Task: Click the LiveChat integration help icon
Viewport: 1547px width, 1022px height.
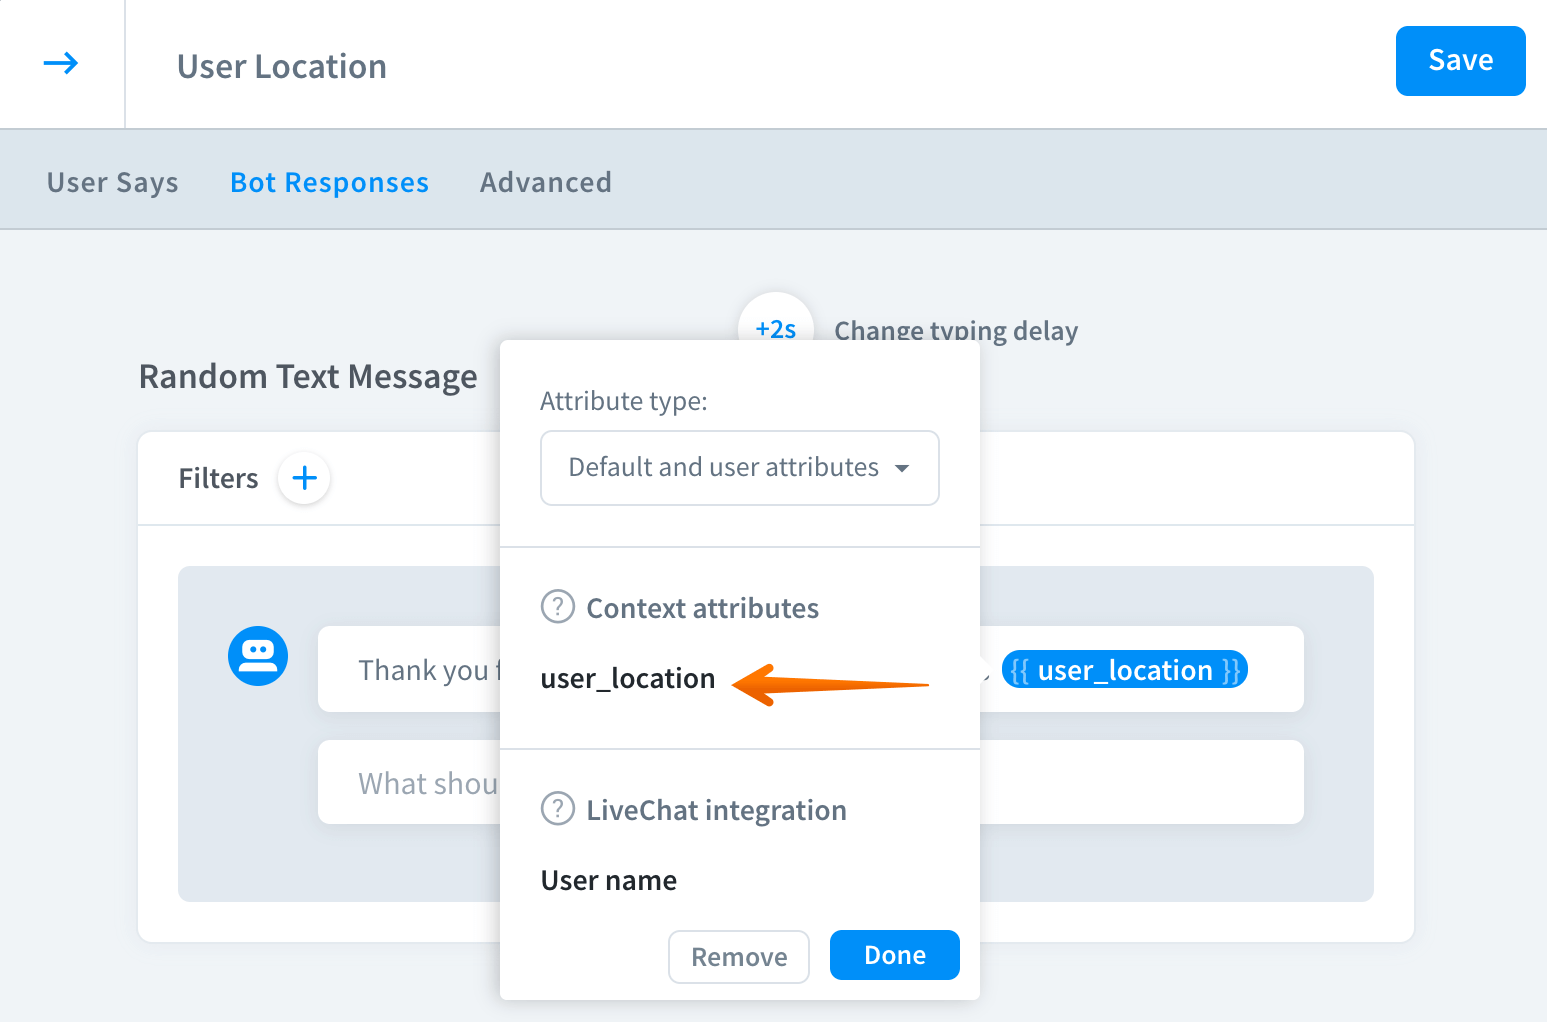Action: tap(557, 809)
